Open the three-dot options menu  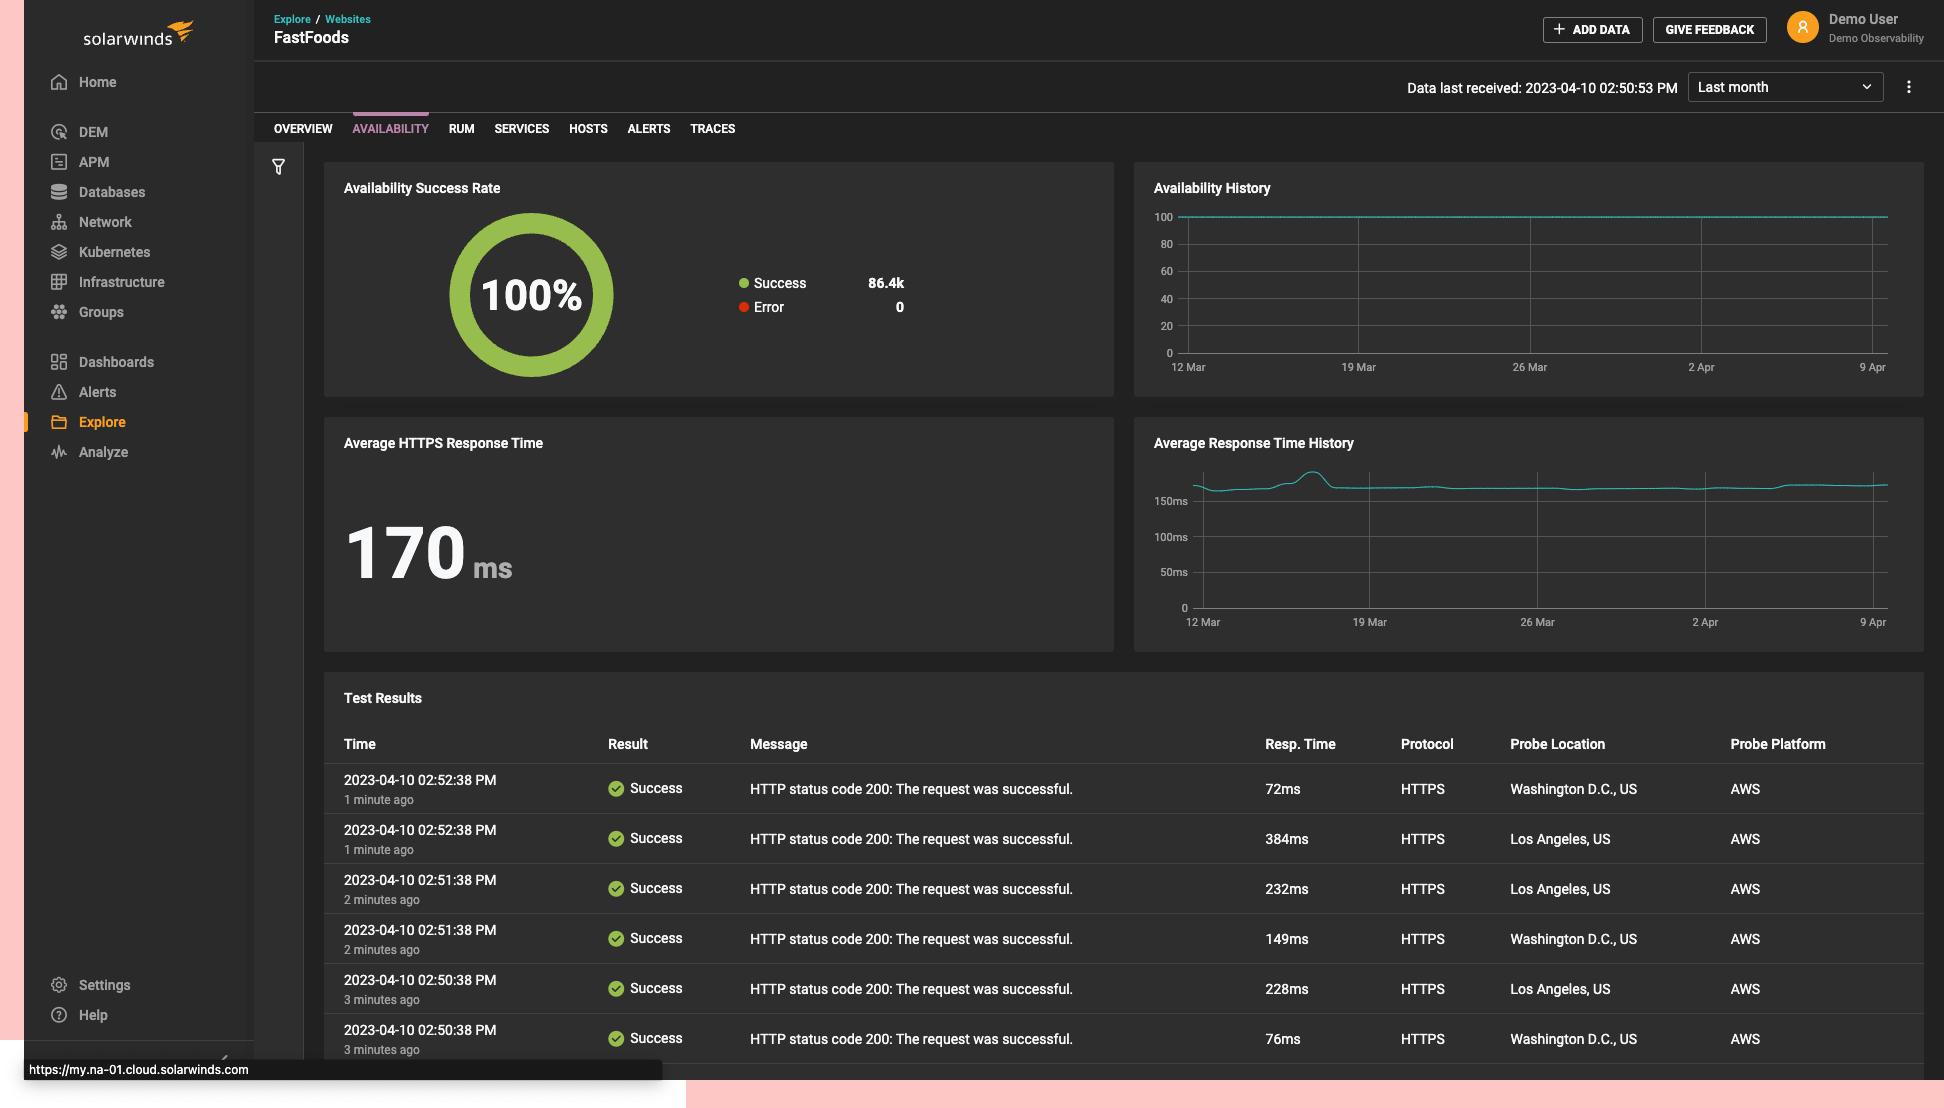(1908, 87)
